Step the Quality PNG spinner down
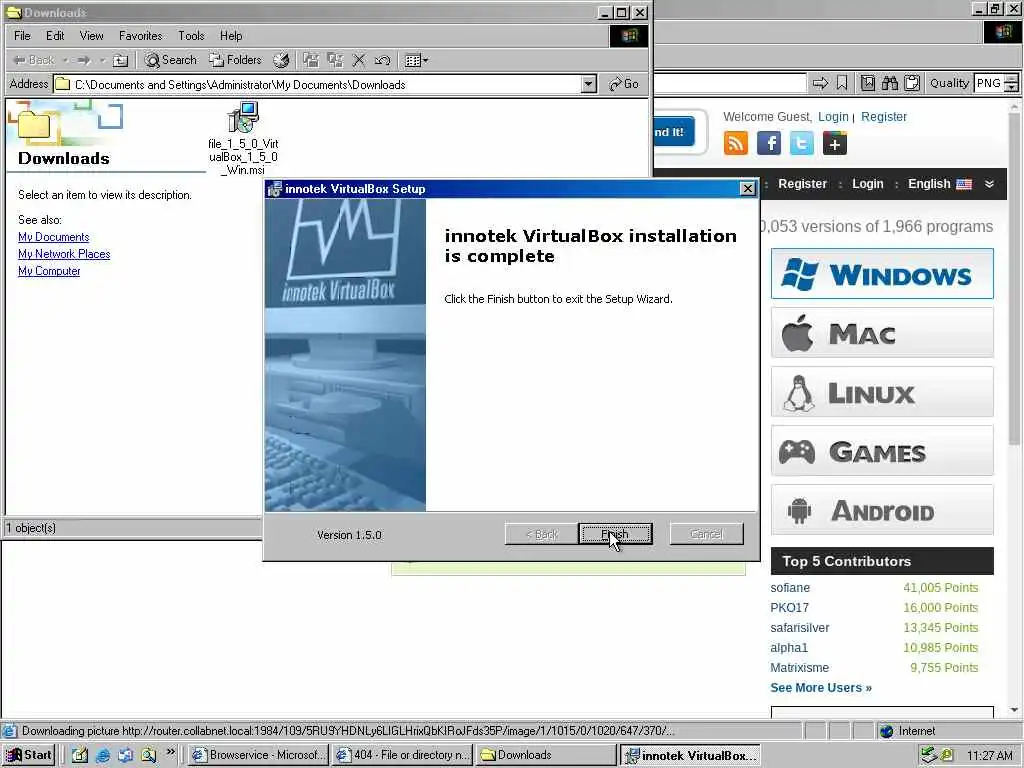Viewport: 1024px width, 768px height. 1012,88
